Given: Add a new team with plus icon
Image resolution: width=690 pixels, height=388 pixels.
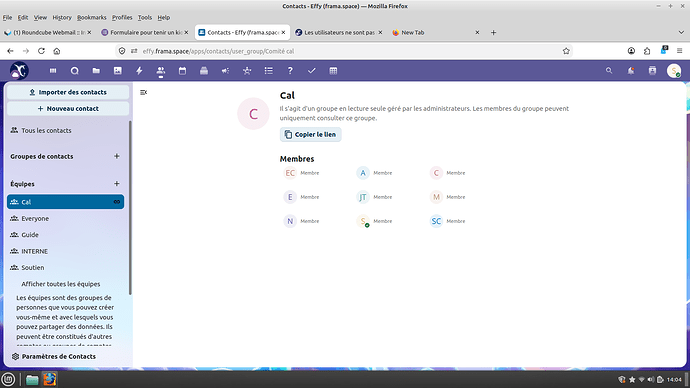Looking at the screenshot, I should [117, 183].
